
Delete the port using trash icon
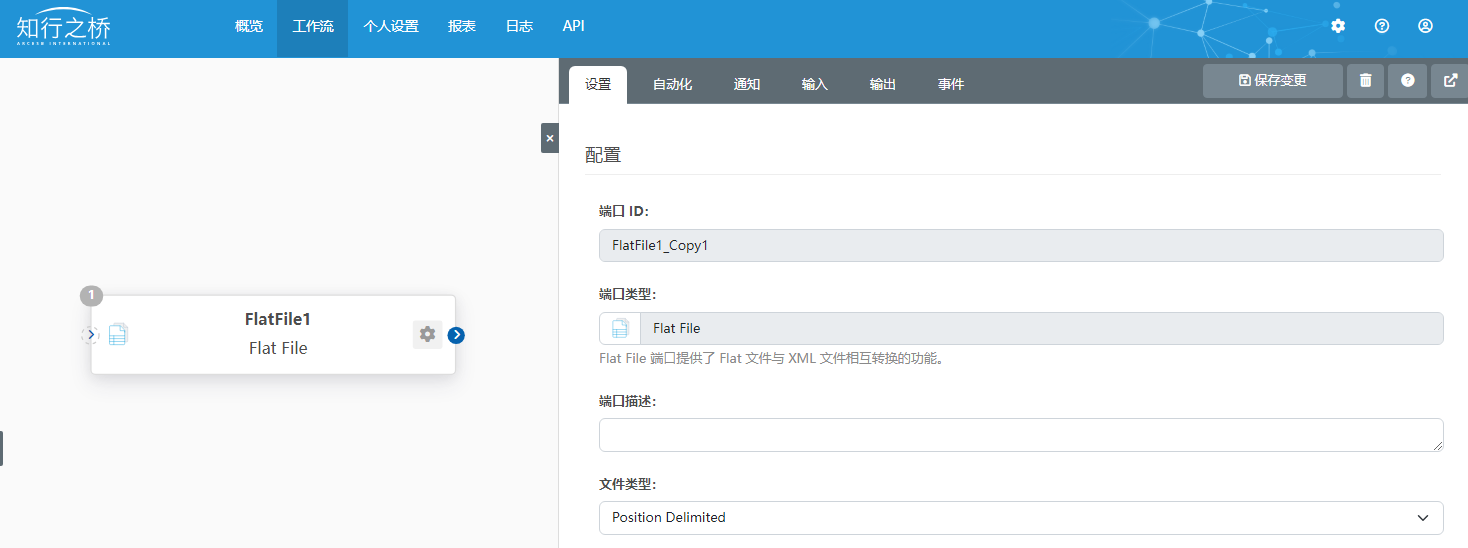1365,81
